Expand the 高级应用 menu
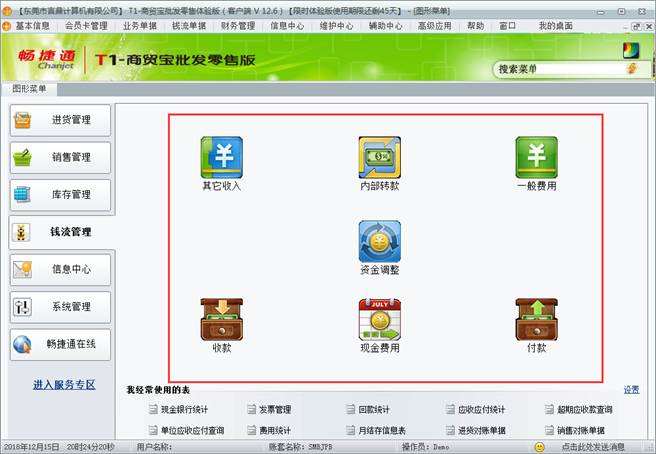656x454 pixels. pos(435,26)
